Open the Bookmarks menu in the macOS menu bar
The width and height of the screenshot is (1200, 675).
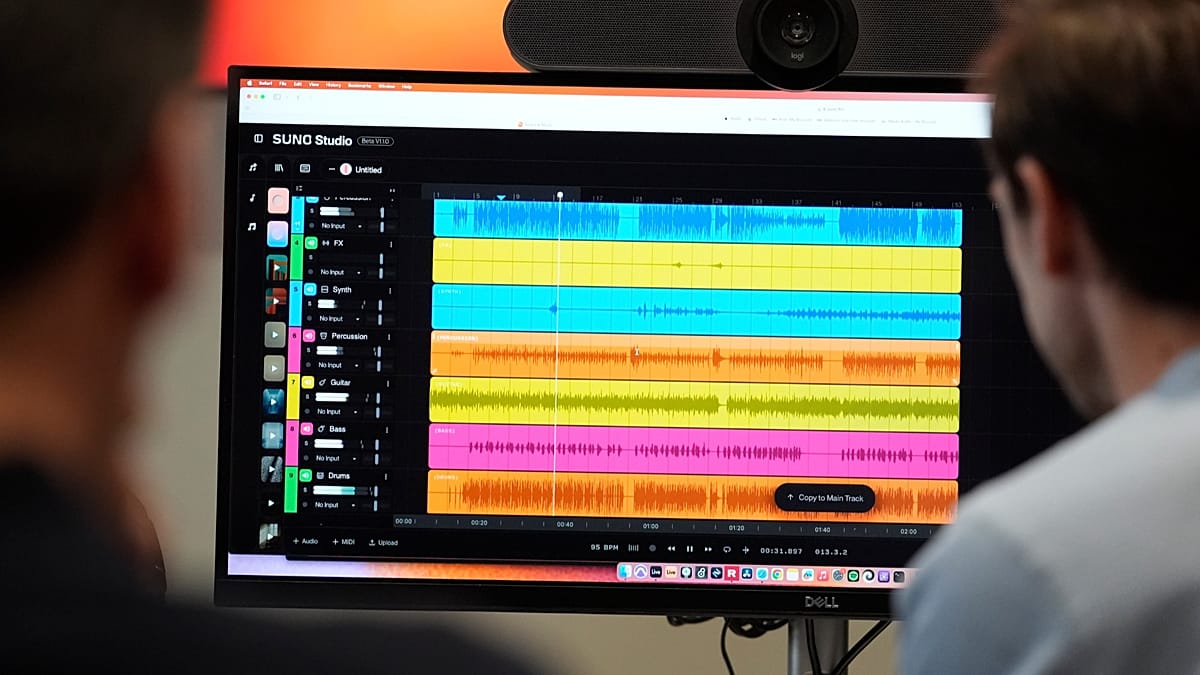359,85
